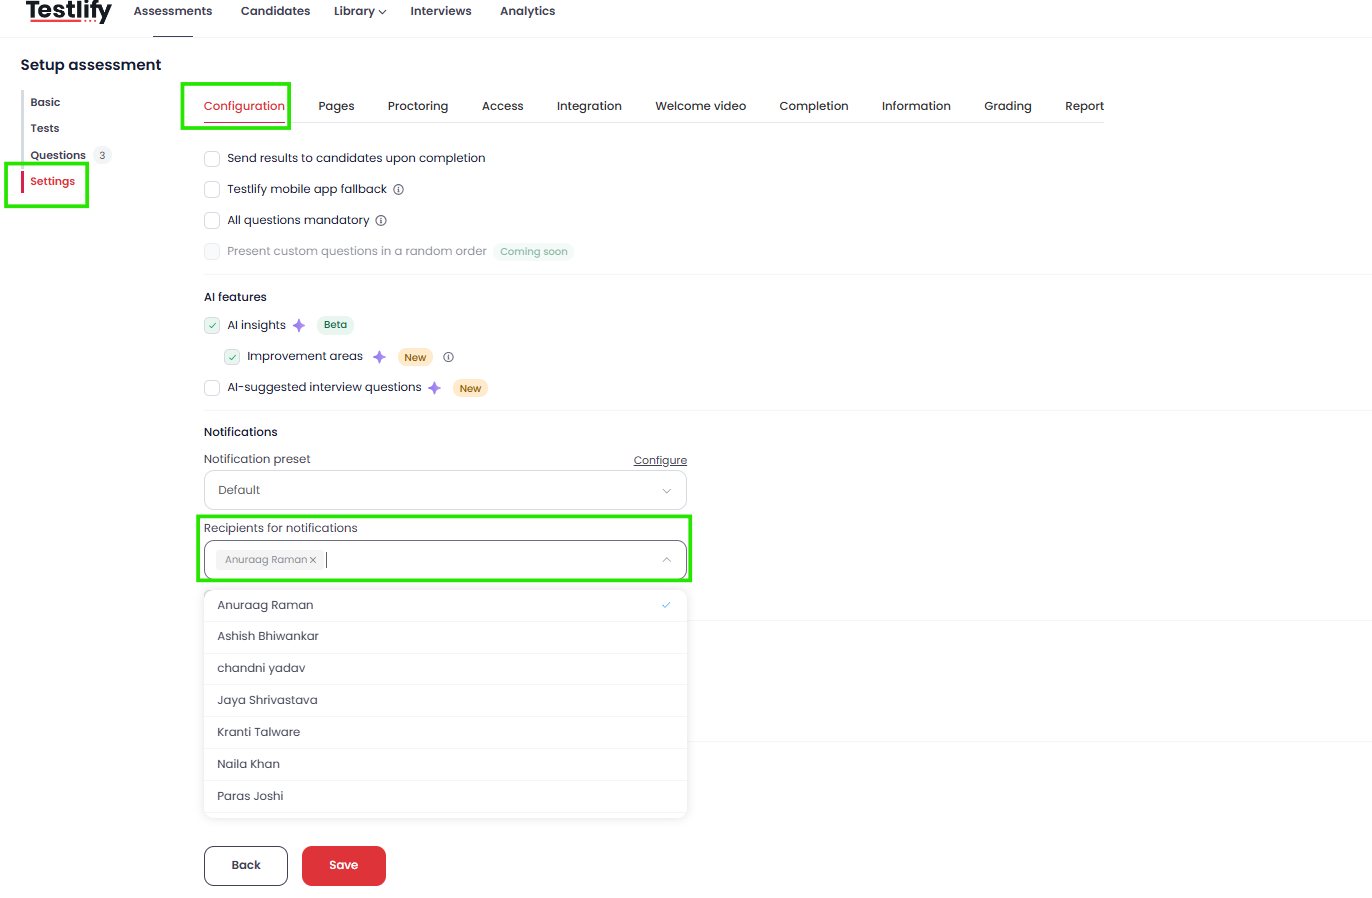
Task: Click New badge beside AI-suggested interview questions
Action: pos(470,388)
